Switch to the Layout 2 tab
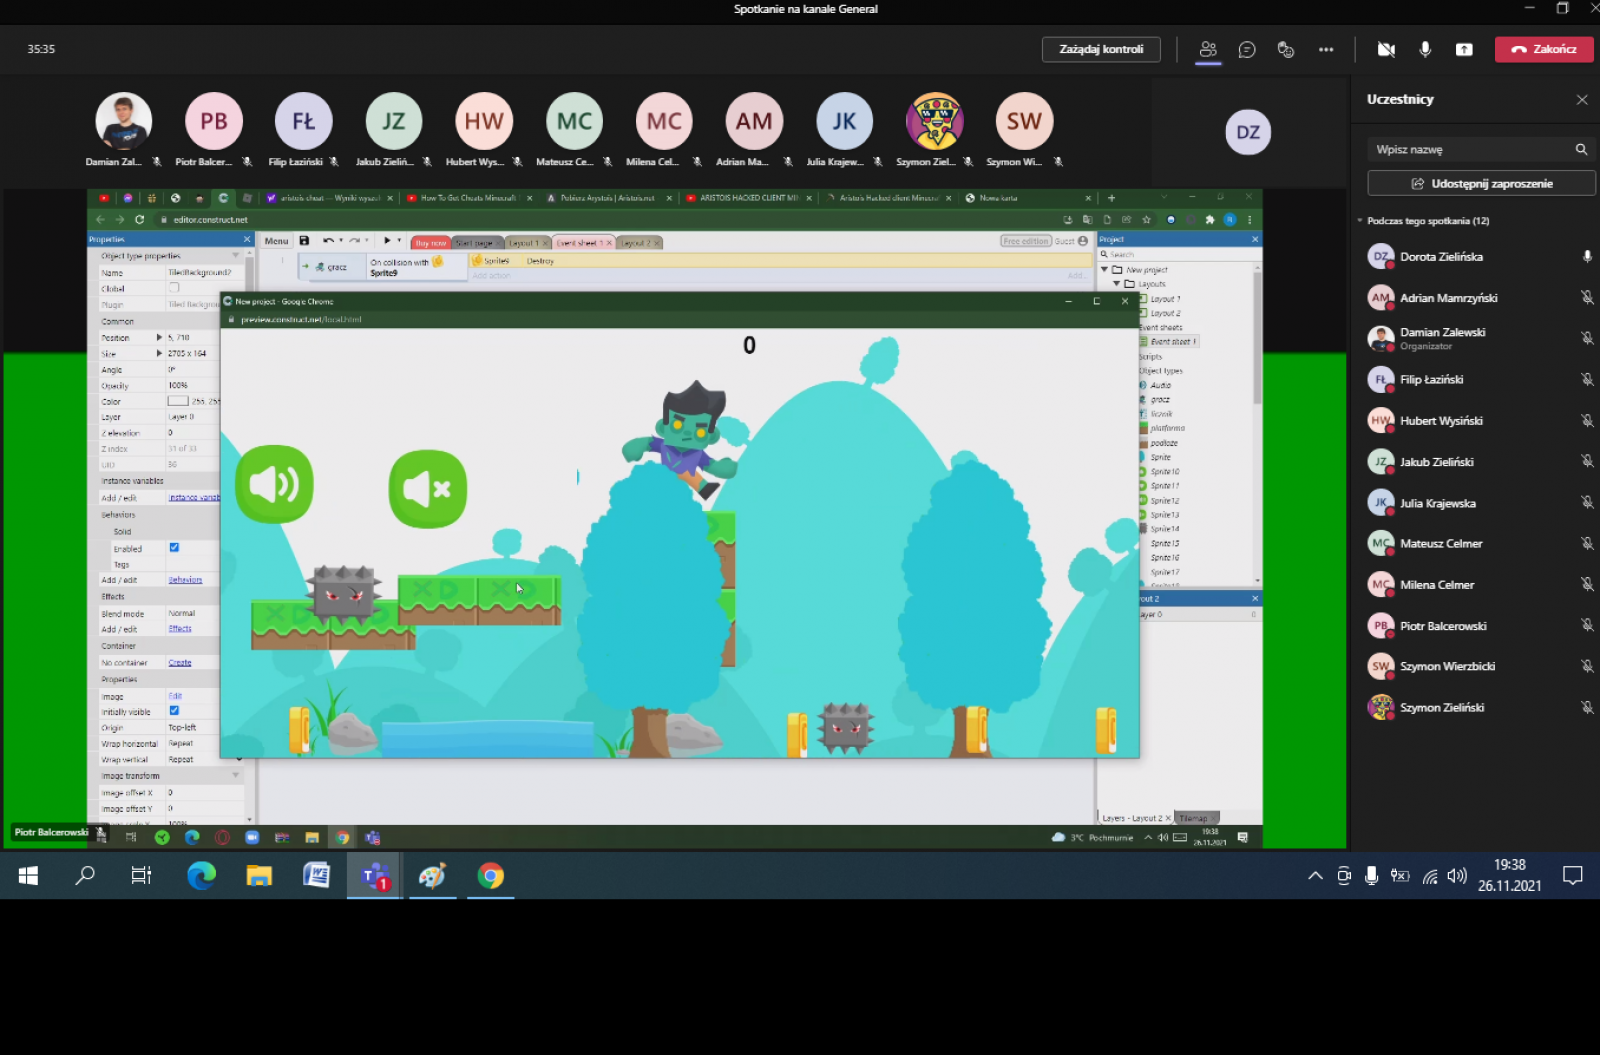This screenshot has height=1055, width=1600. tap(638, 243)
